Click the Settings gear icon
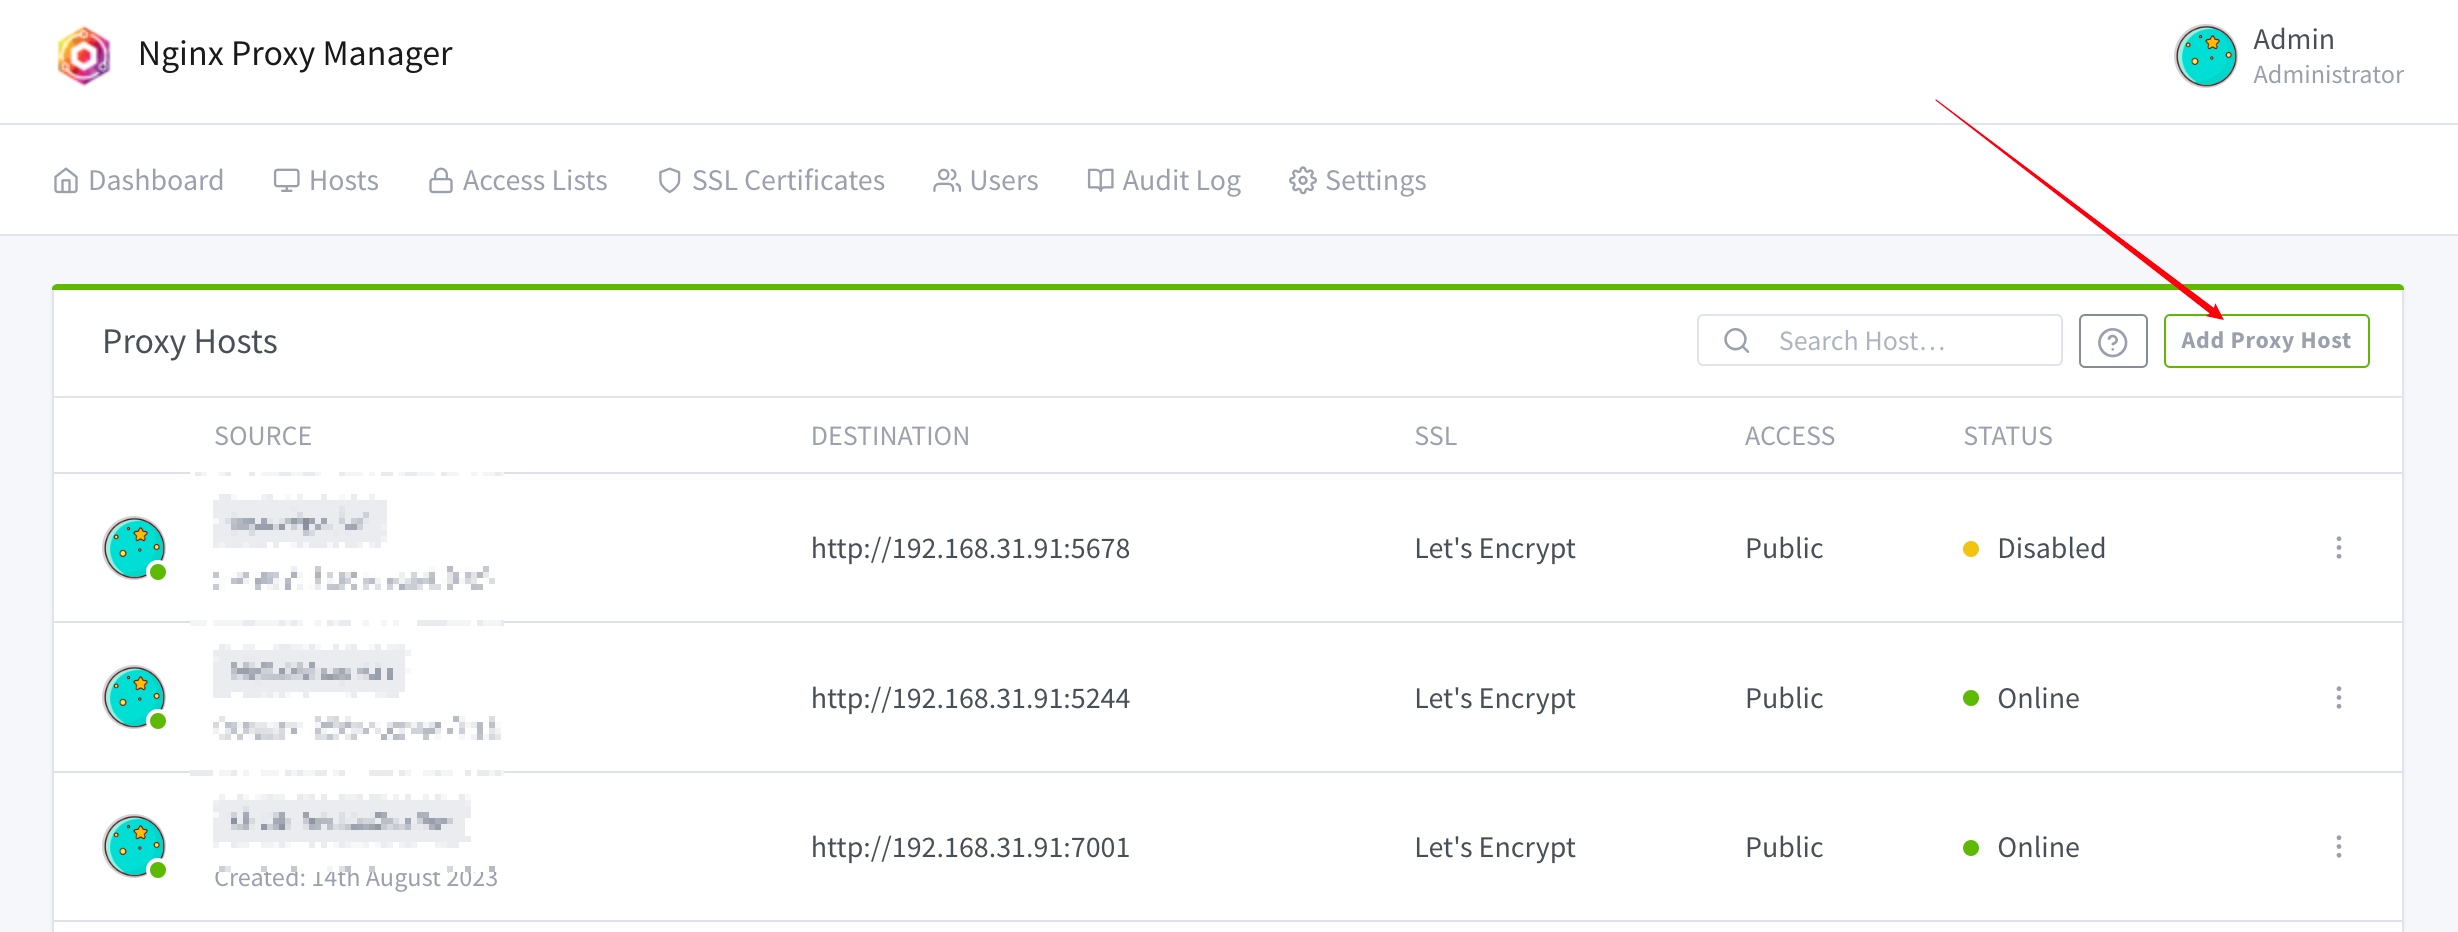The image size is (2458, 932). [1302, 180]
